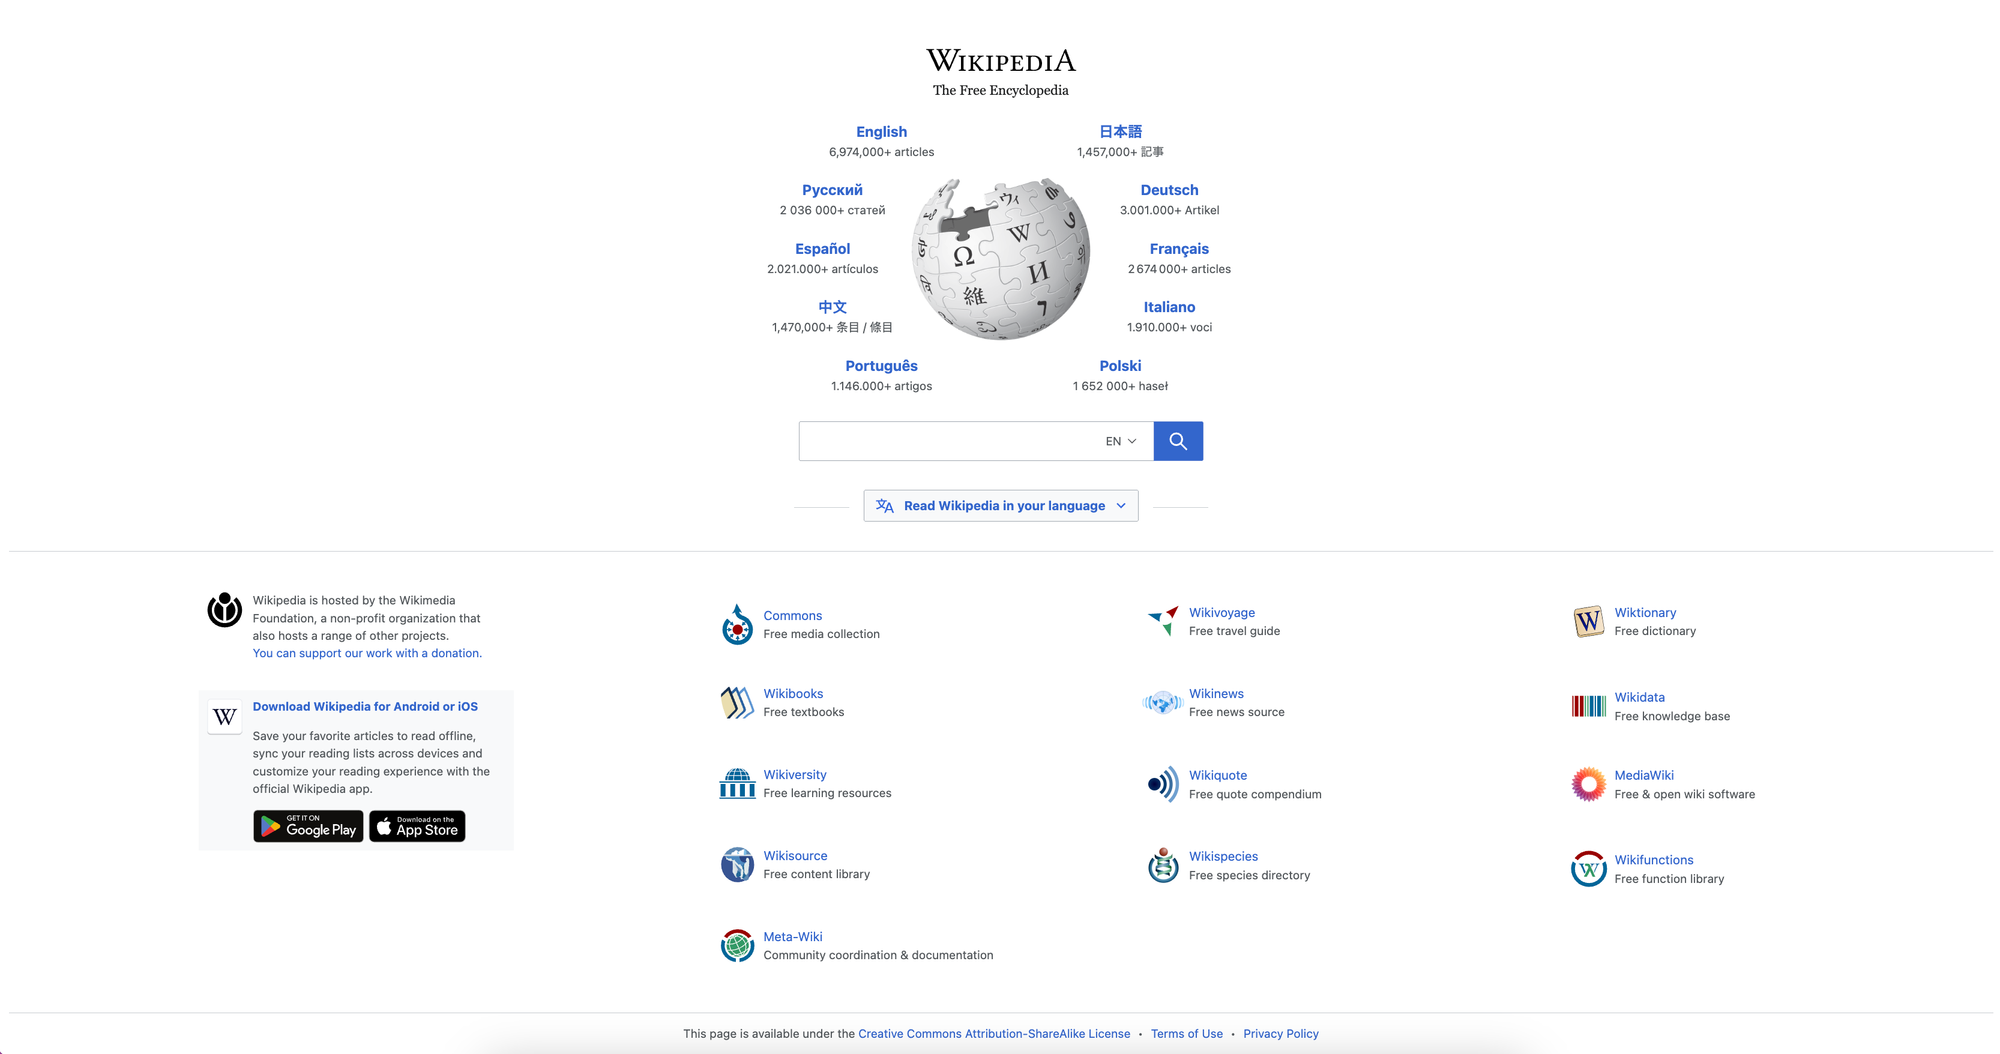
Task: Open the EN search language dropdown
Action: [x=1121, y=441]
